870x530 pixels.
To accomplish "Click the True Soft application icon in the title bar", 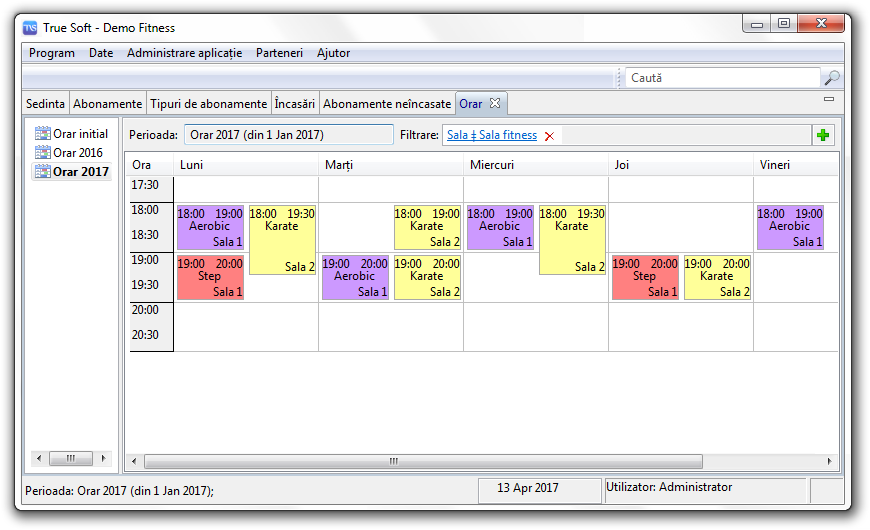I will point(31,28).
